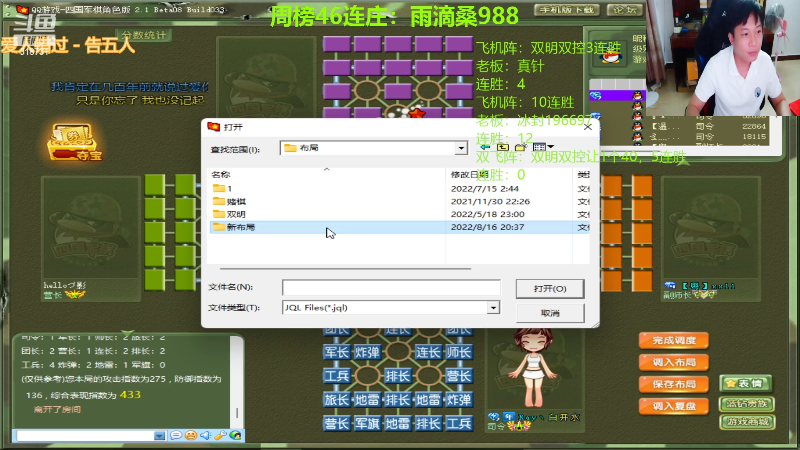Select the 旅长 piece on the board
This screenshot has width=800, height=450.
coord(337,400)
